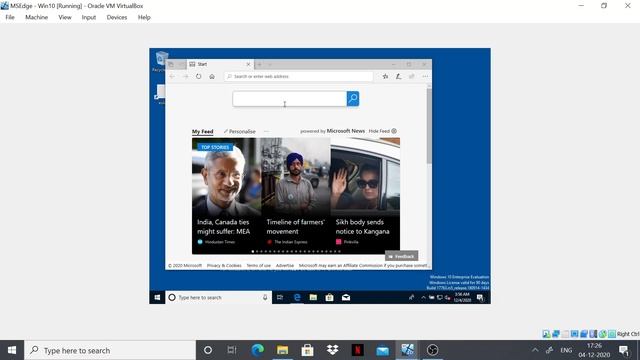Open Mail app on guest taskbar
Screen dimensions: 640x360
[x=346, y=298]
